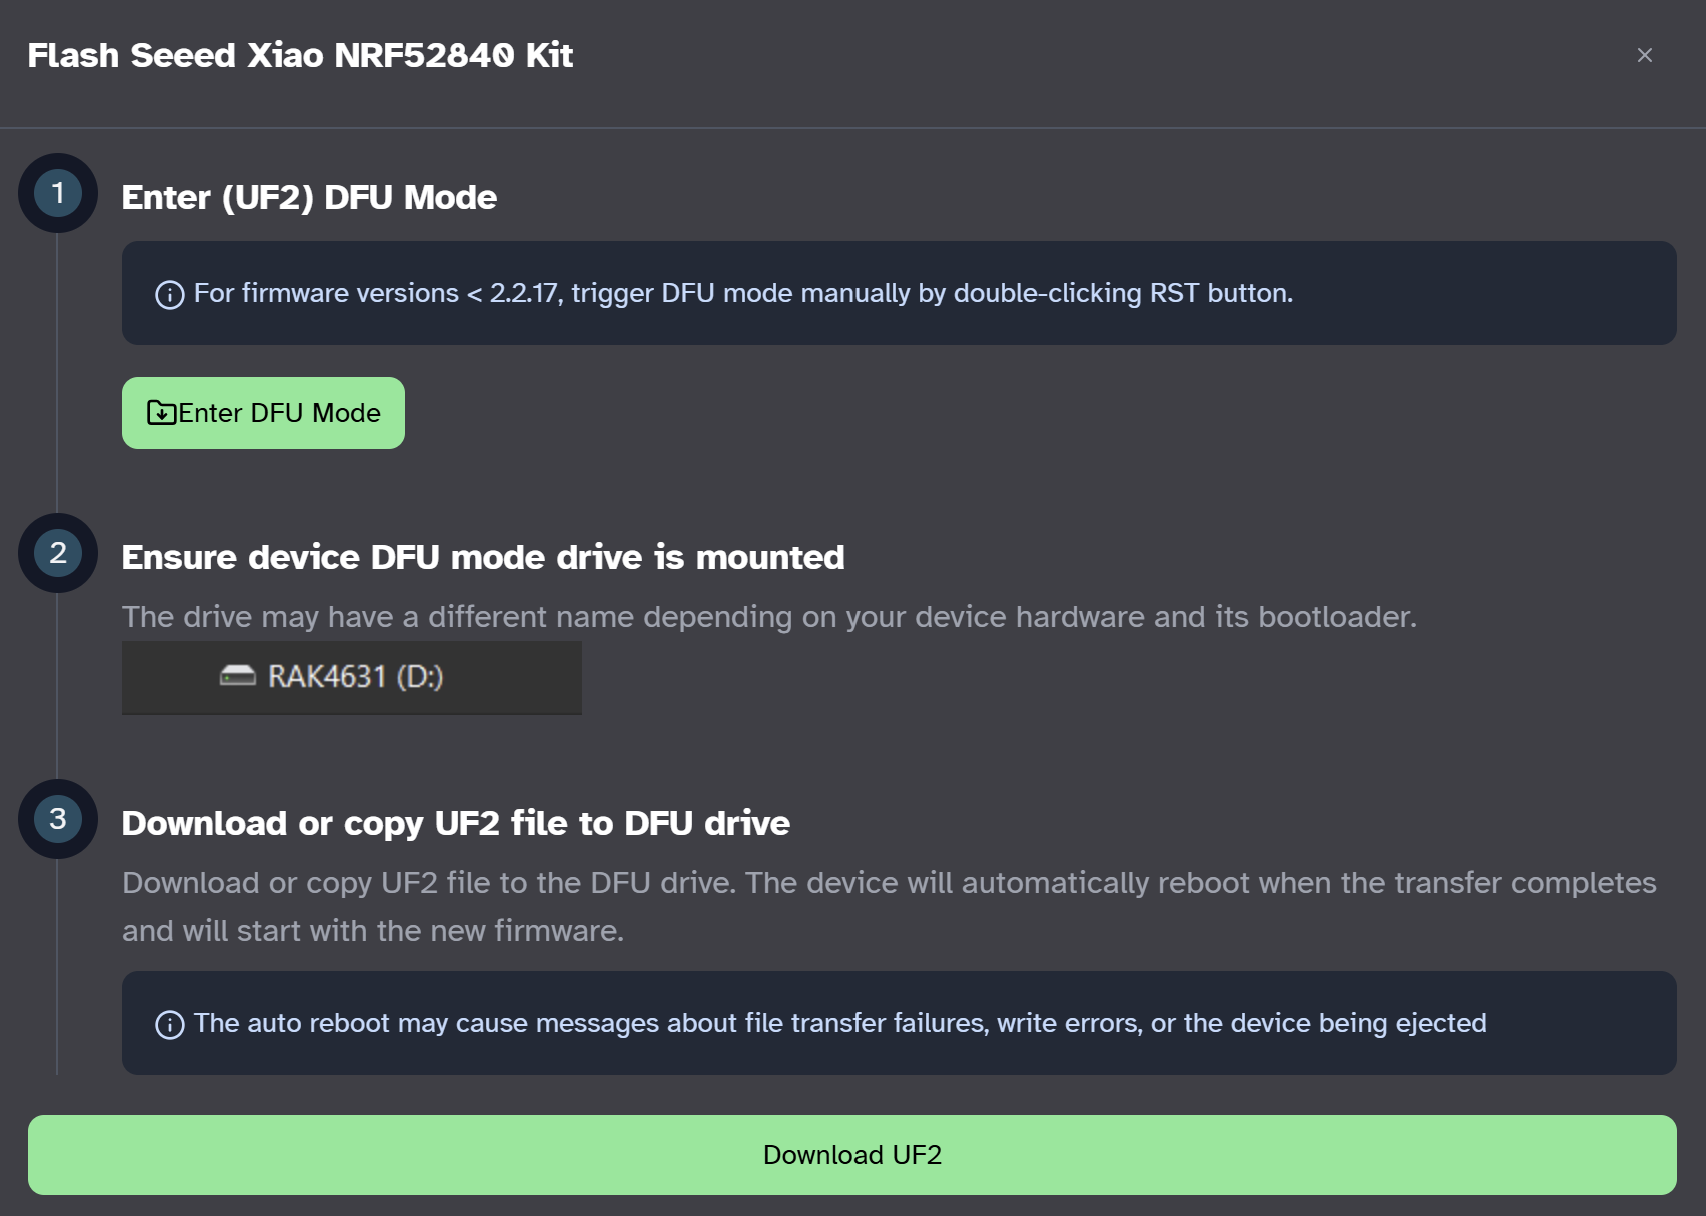Click the info icon beside firmware version note
This screenshot has width=1706, height=1216.
(169, 295)
